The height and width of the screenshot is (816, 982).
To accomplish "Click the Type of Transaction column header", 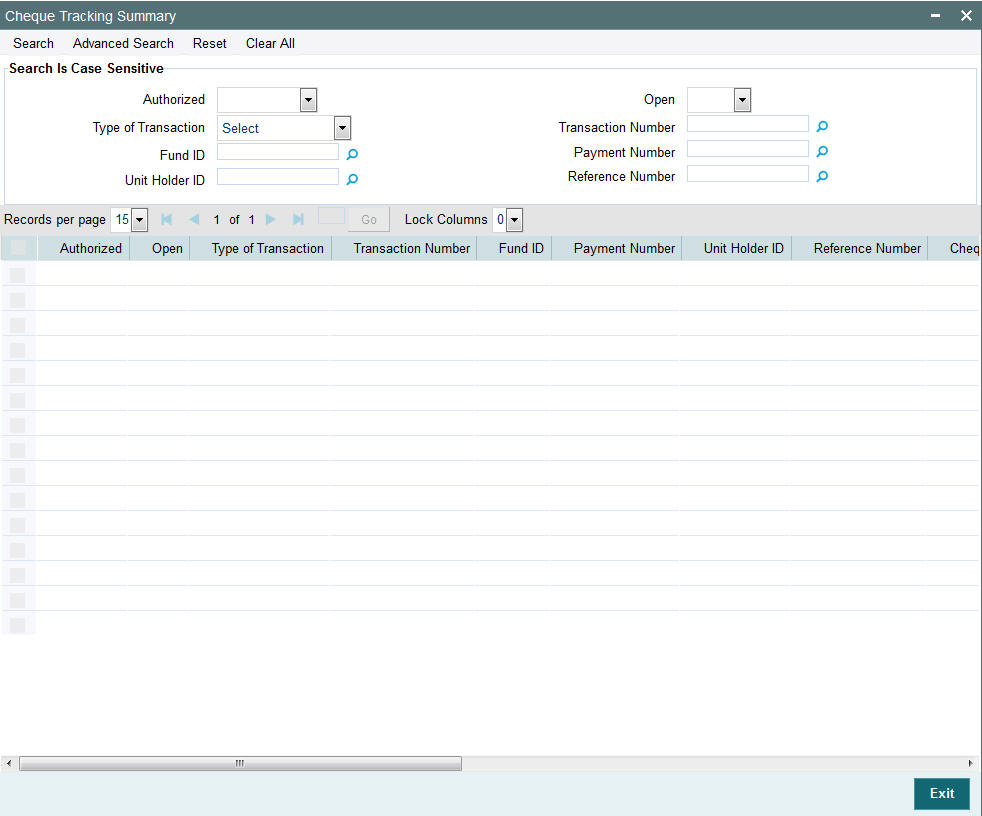I will pos(267,248).
